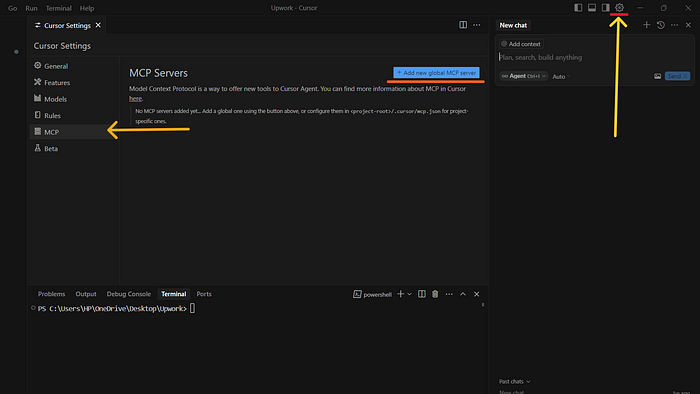Show chat history clock icon

[x=661, y=25]
